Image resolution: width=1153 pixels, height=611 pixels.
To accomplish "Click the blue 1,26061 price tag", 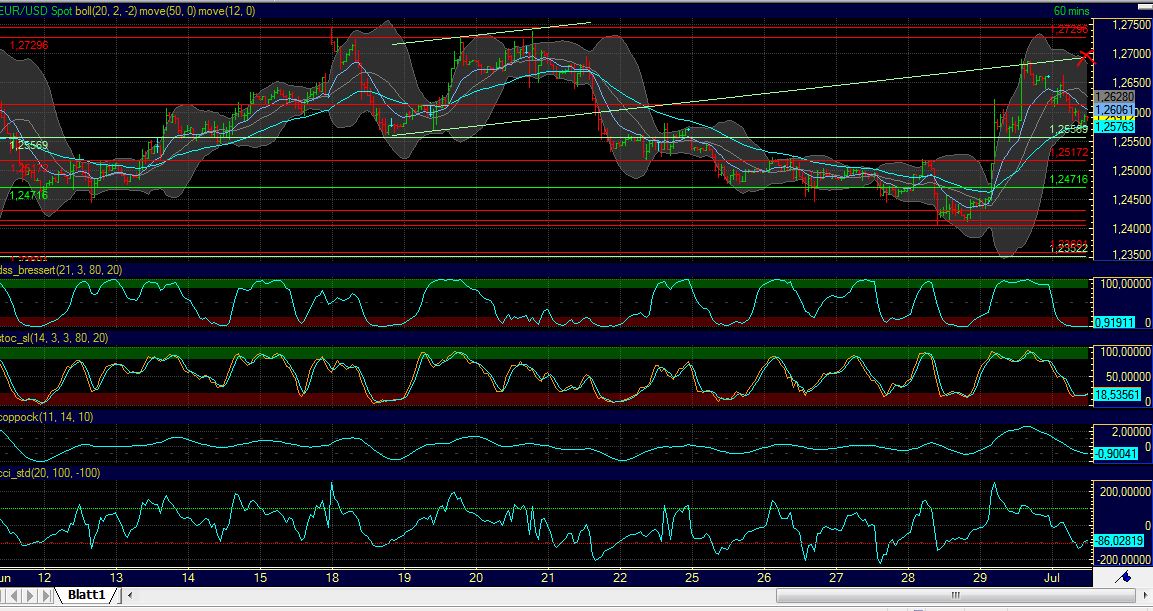I will coord(1114,110).
